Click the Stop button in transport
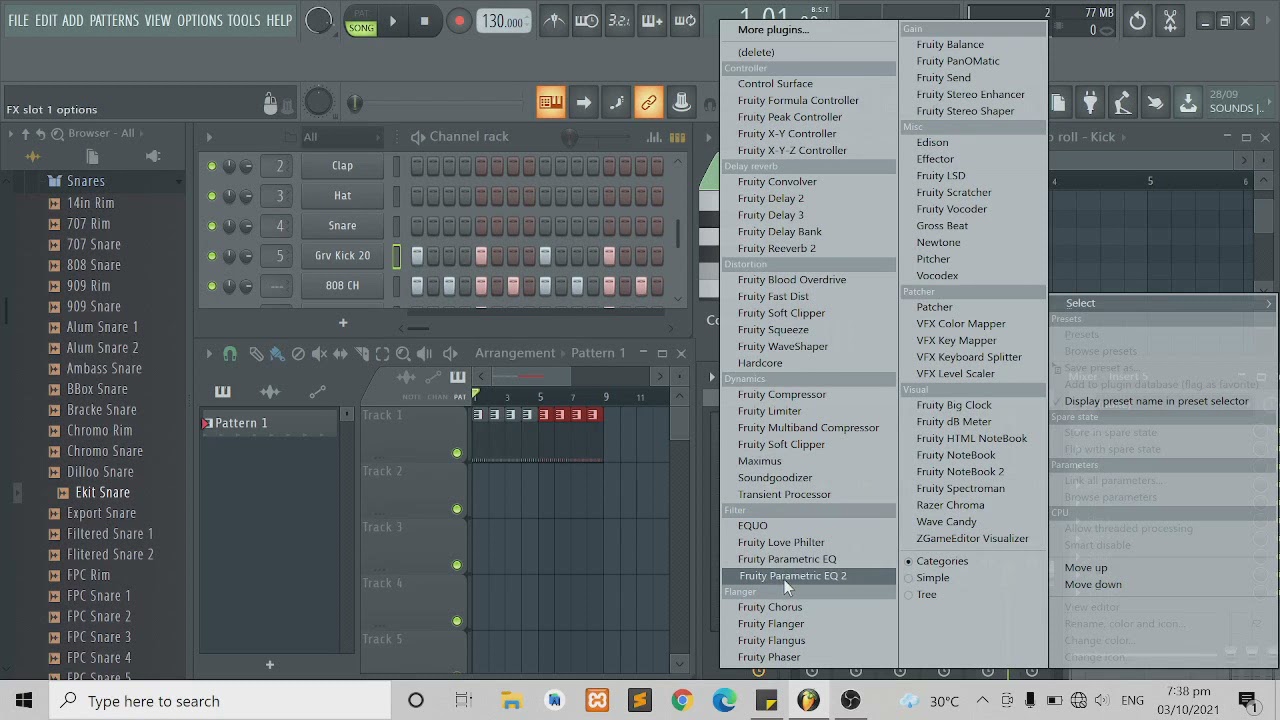1280x720 pixels. tap(424, 21)
